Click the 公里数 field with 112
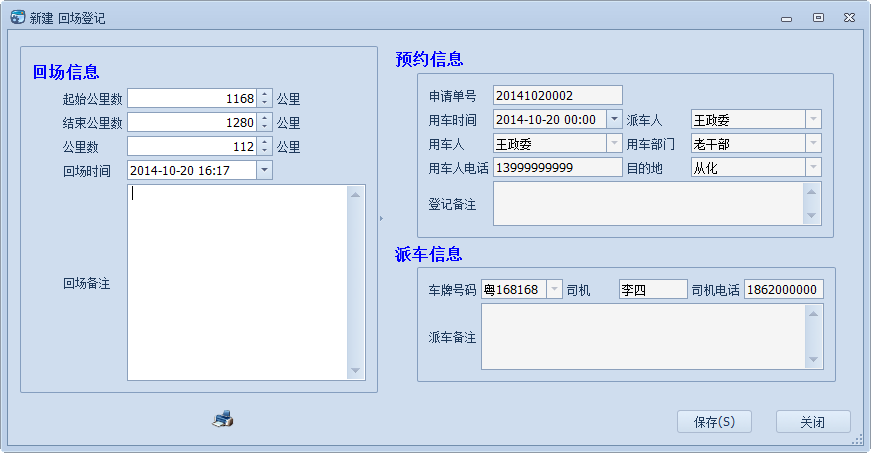Viewport: 871px width, 453px height. (192, 147)
